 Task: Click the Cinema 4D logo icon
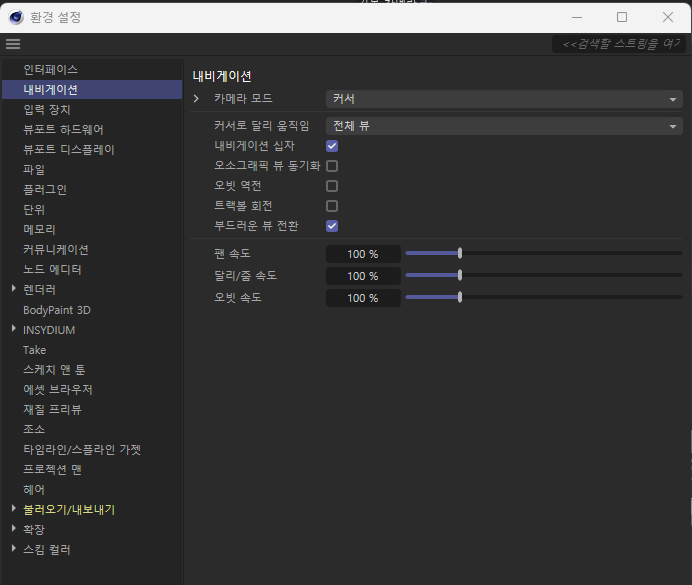[16, 17]
